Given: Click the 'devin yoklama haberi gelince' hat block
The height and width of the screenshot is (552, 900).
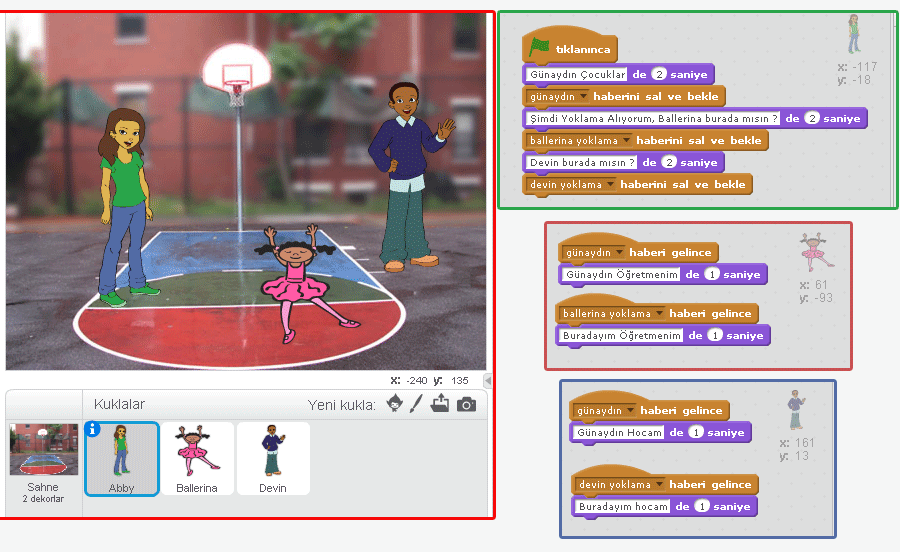Looking at the screenshot, I should click(665, 481).
